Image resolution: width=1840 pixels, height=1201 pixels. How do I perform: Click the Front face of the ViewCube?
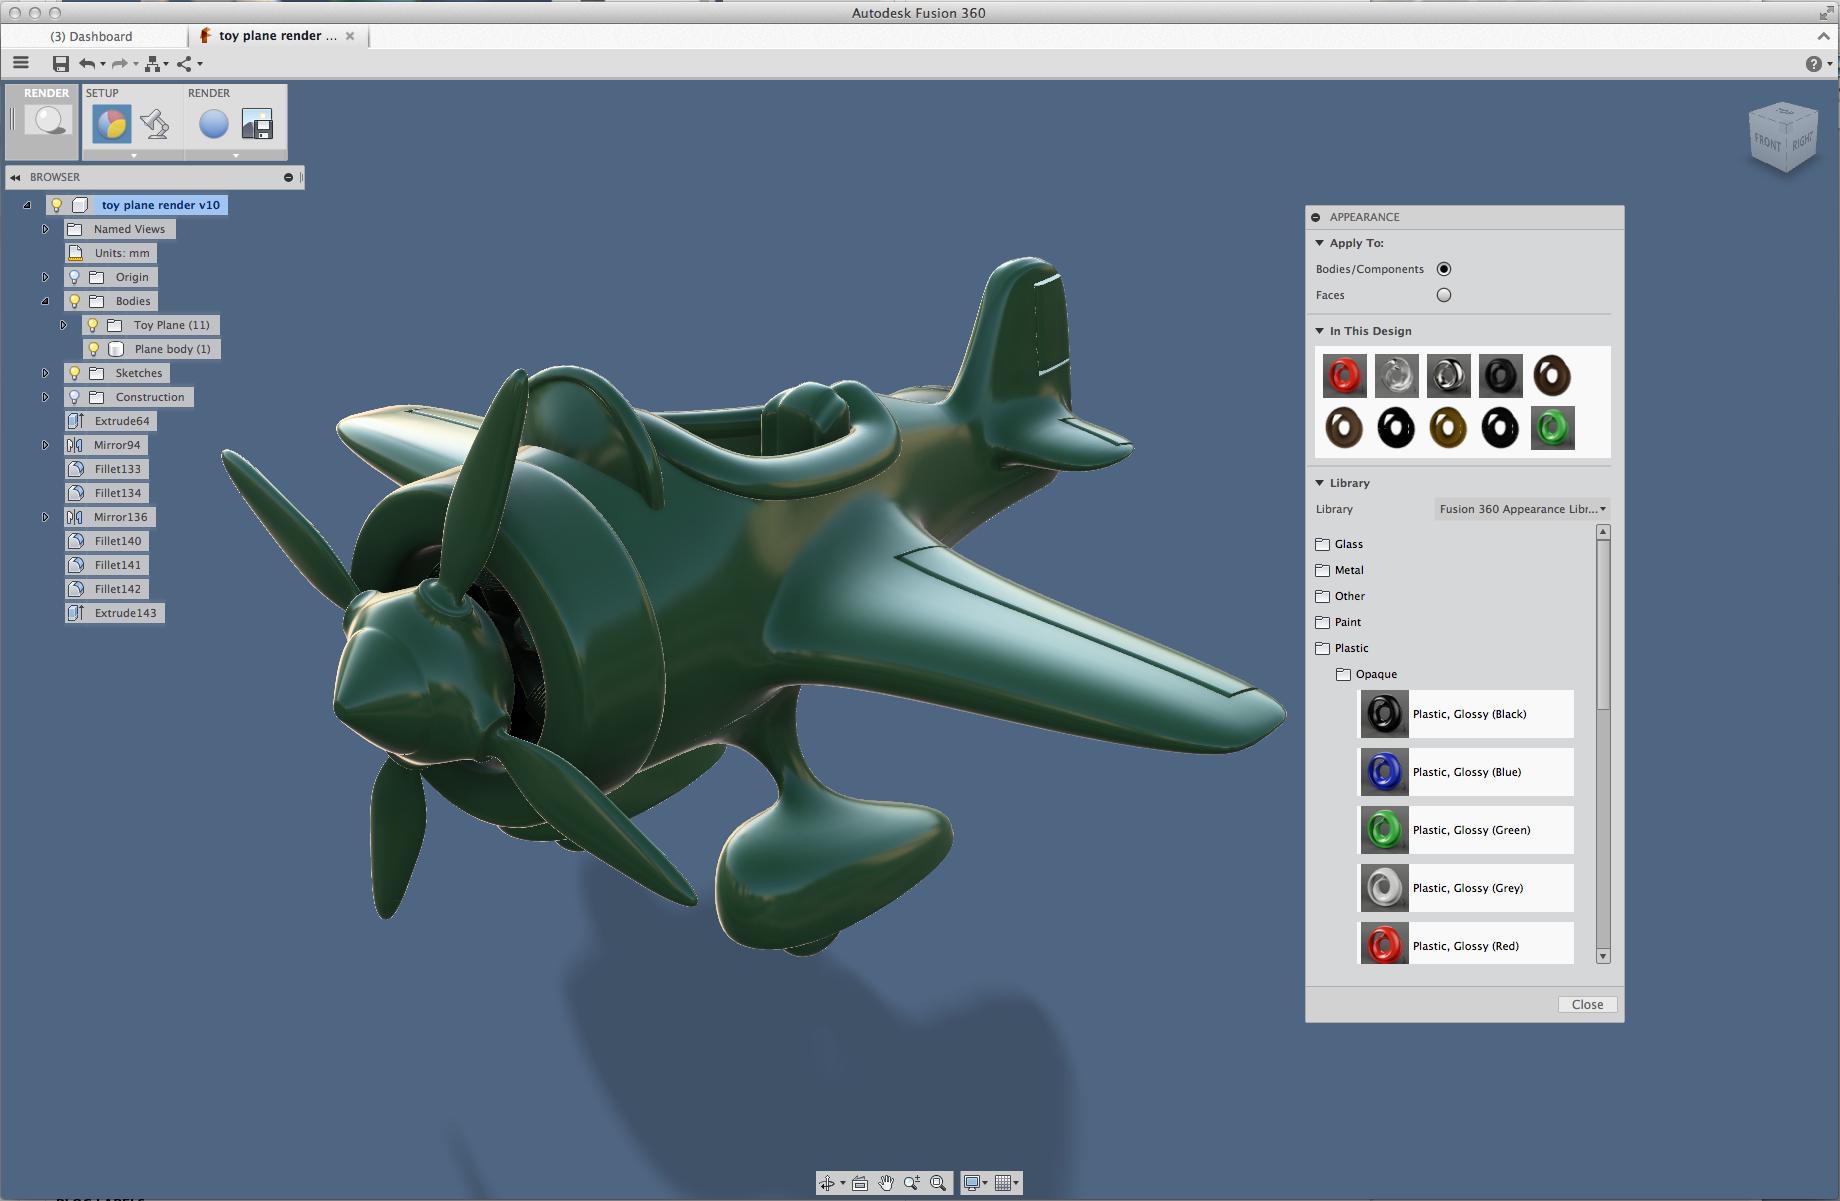click(x=1767, y=140)
